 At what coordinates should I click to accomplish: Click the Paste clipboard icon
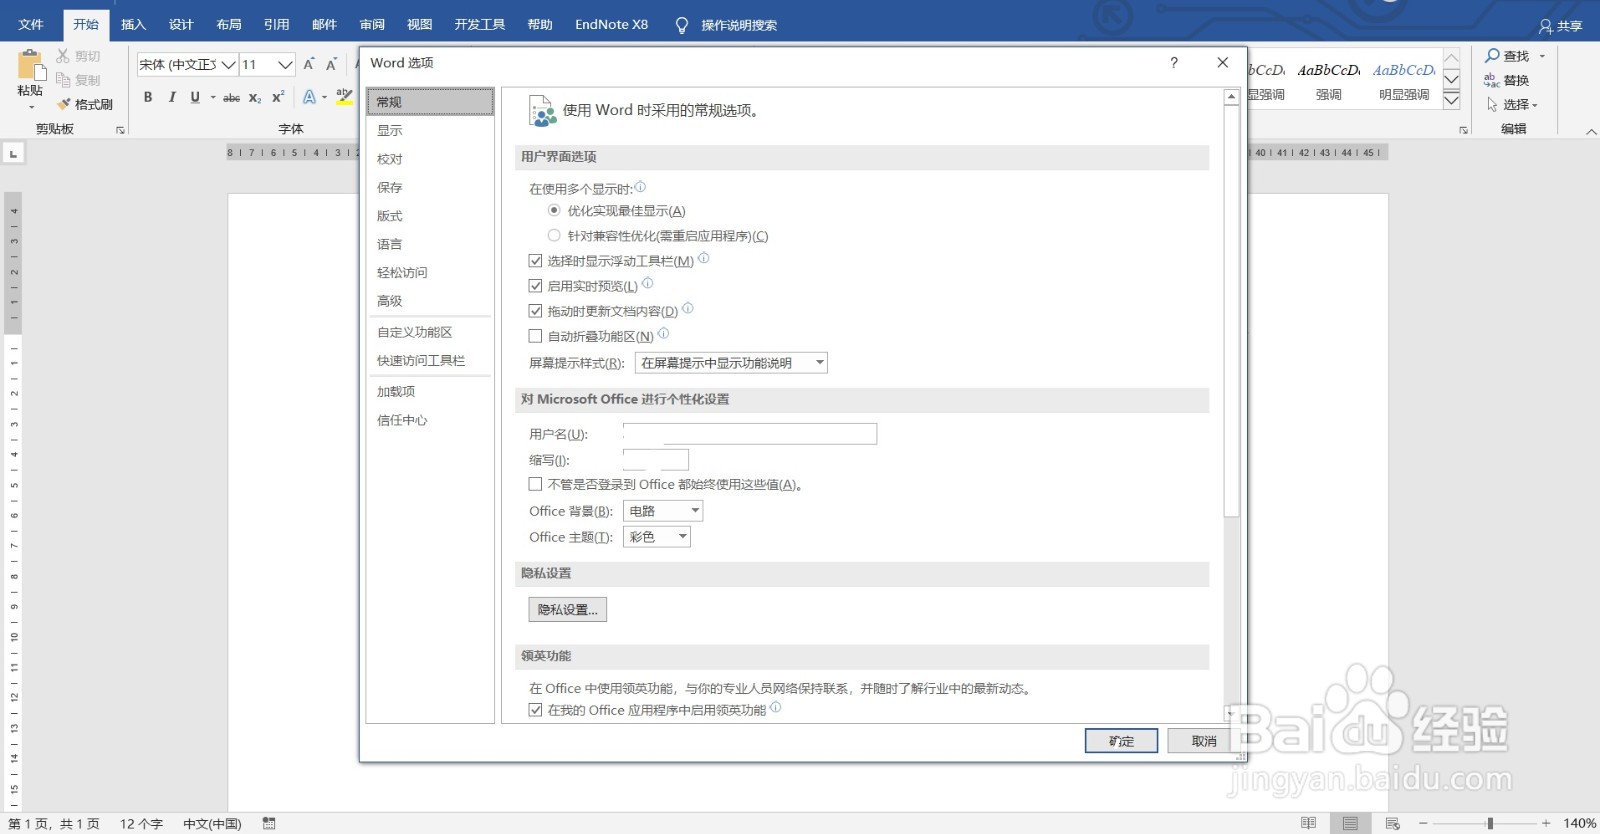(x=30, y=64)
